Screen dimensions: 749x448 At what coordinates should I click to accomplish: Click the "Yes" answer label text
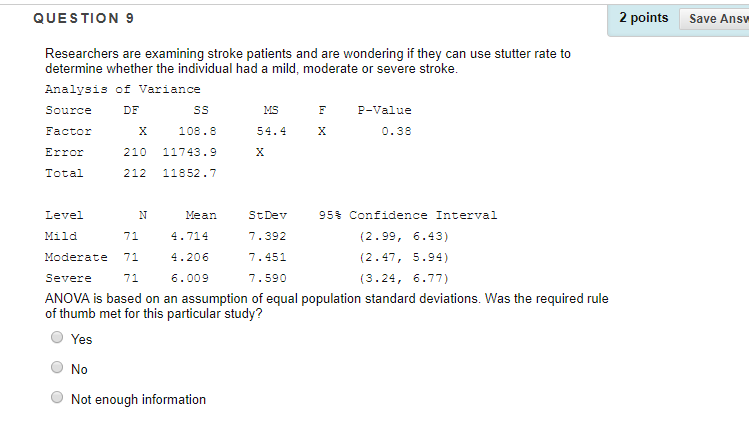pos(81,339)
